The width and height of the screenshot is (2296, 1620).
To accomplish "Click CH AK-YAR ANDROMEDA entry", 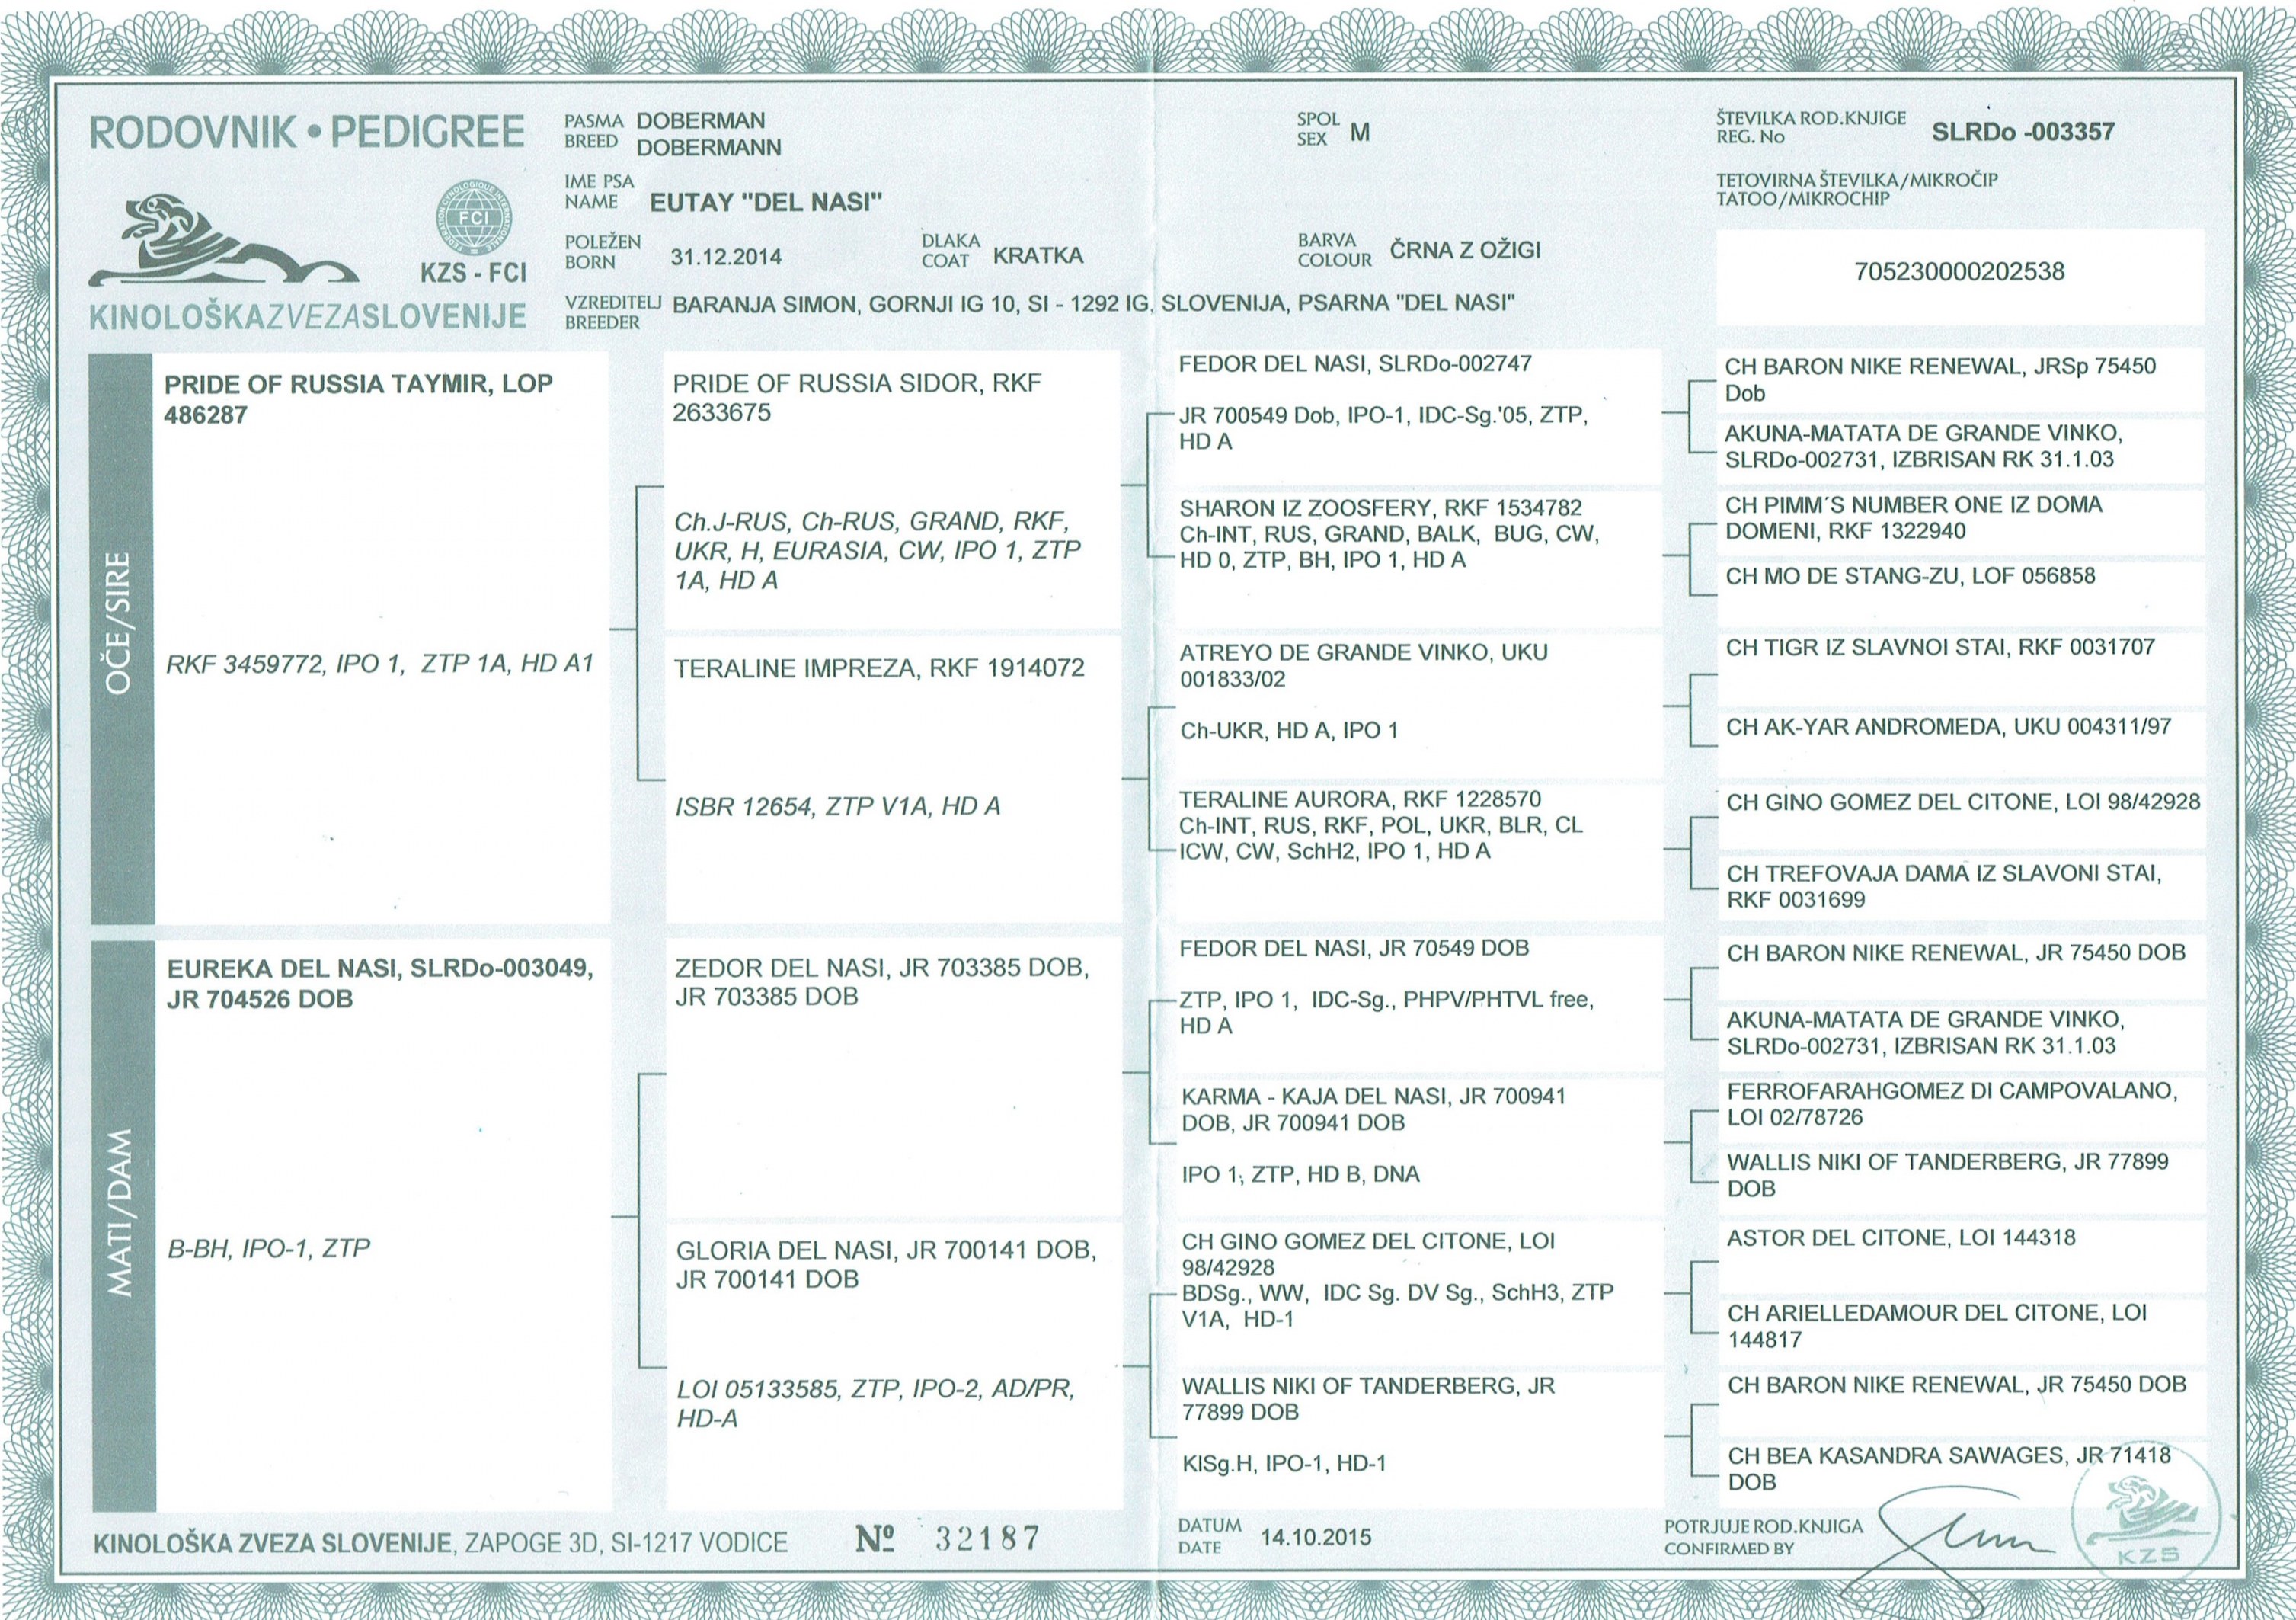I will click(x=1949, y=726).
